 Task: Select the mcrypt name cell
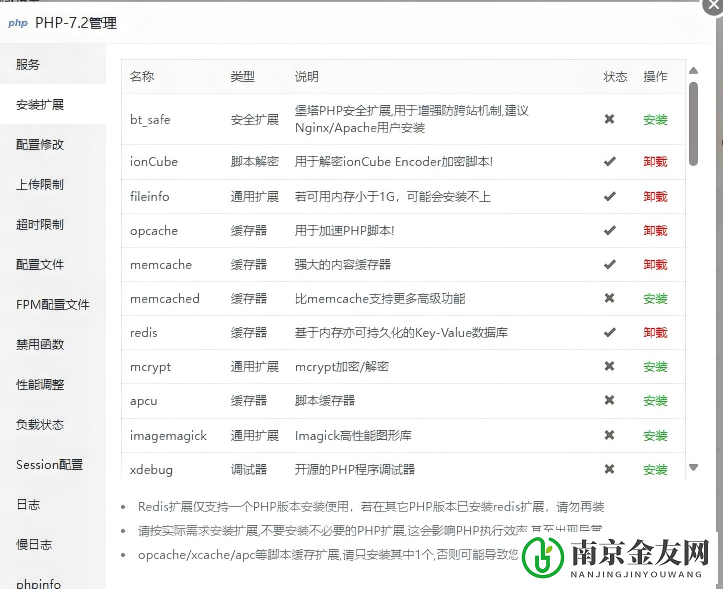pyautogui.click(x=150, y=367)
